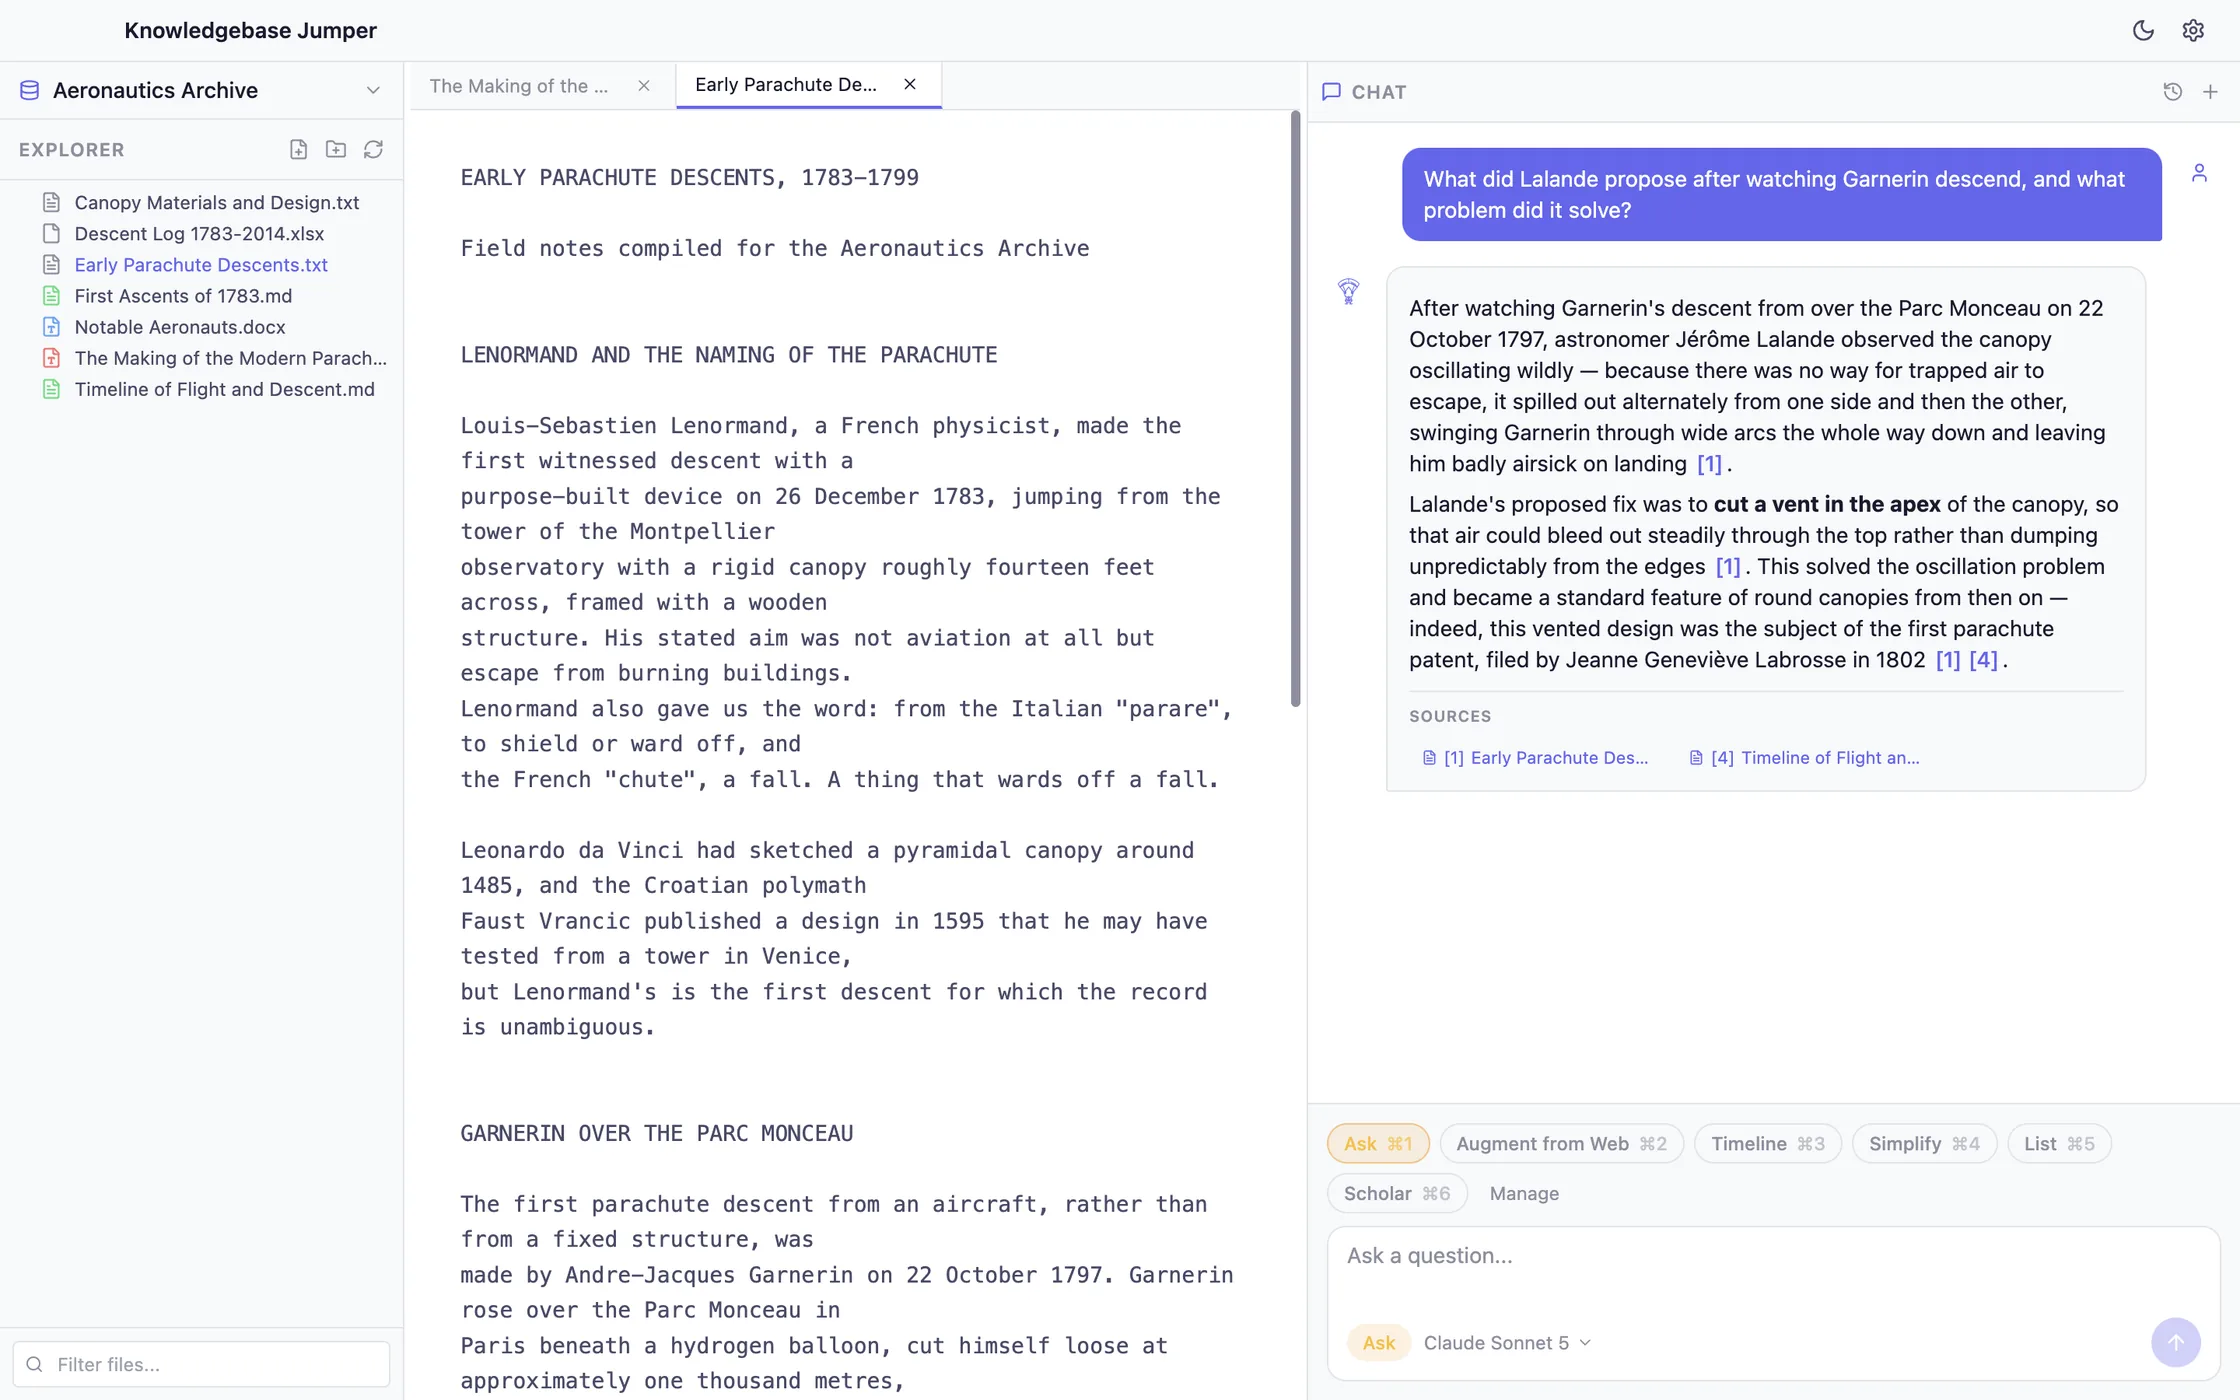Click the Ask label in the input footer
2240x1400 pixels.
[x=1378, y=1342]
